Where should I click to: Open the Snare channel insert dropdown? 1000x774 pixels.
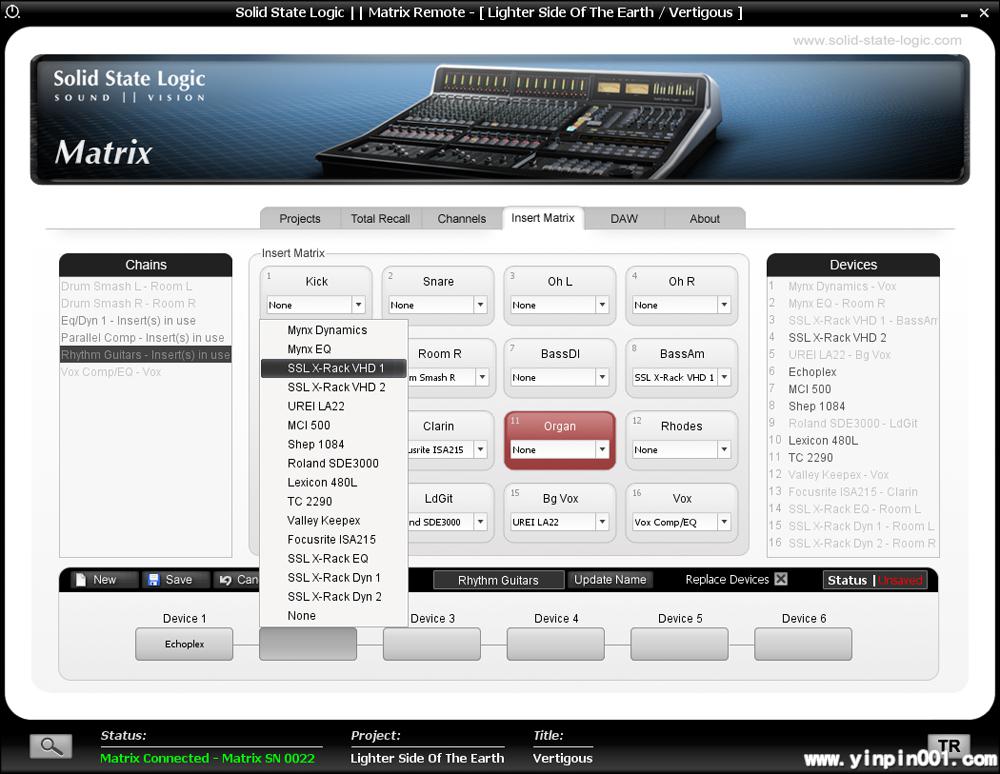click(x=480, y=305)
